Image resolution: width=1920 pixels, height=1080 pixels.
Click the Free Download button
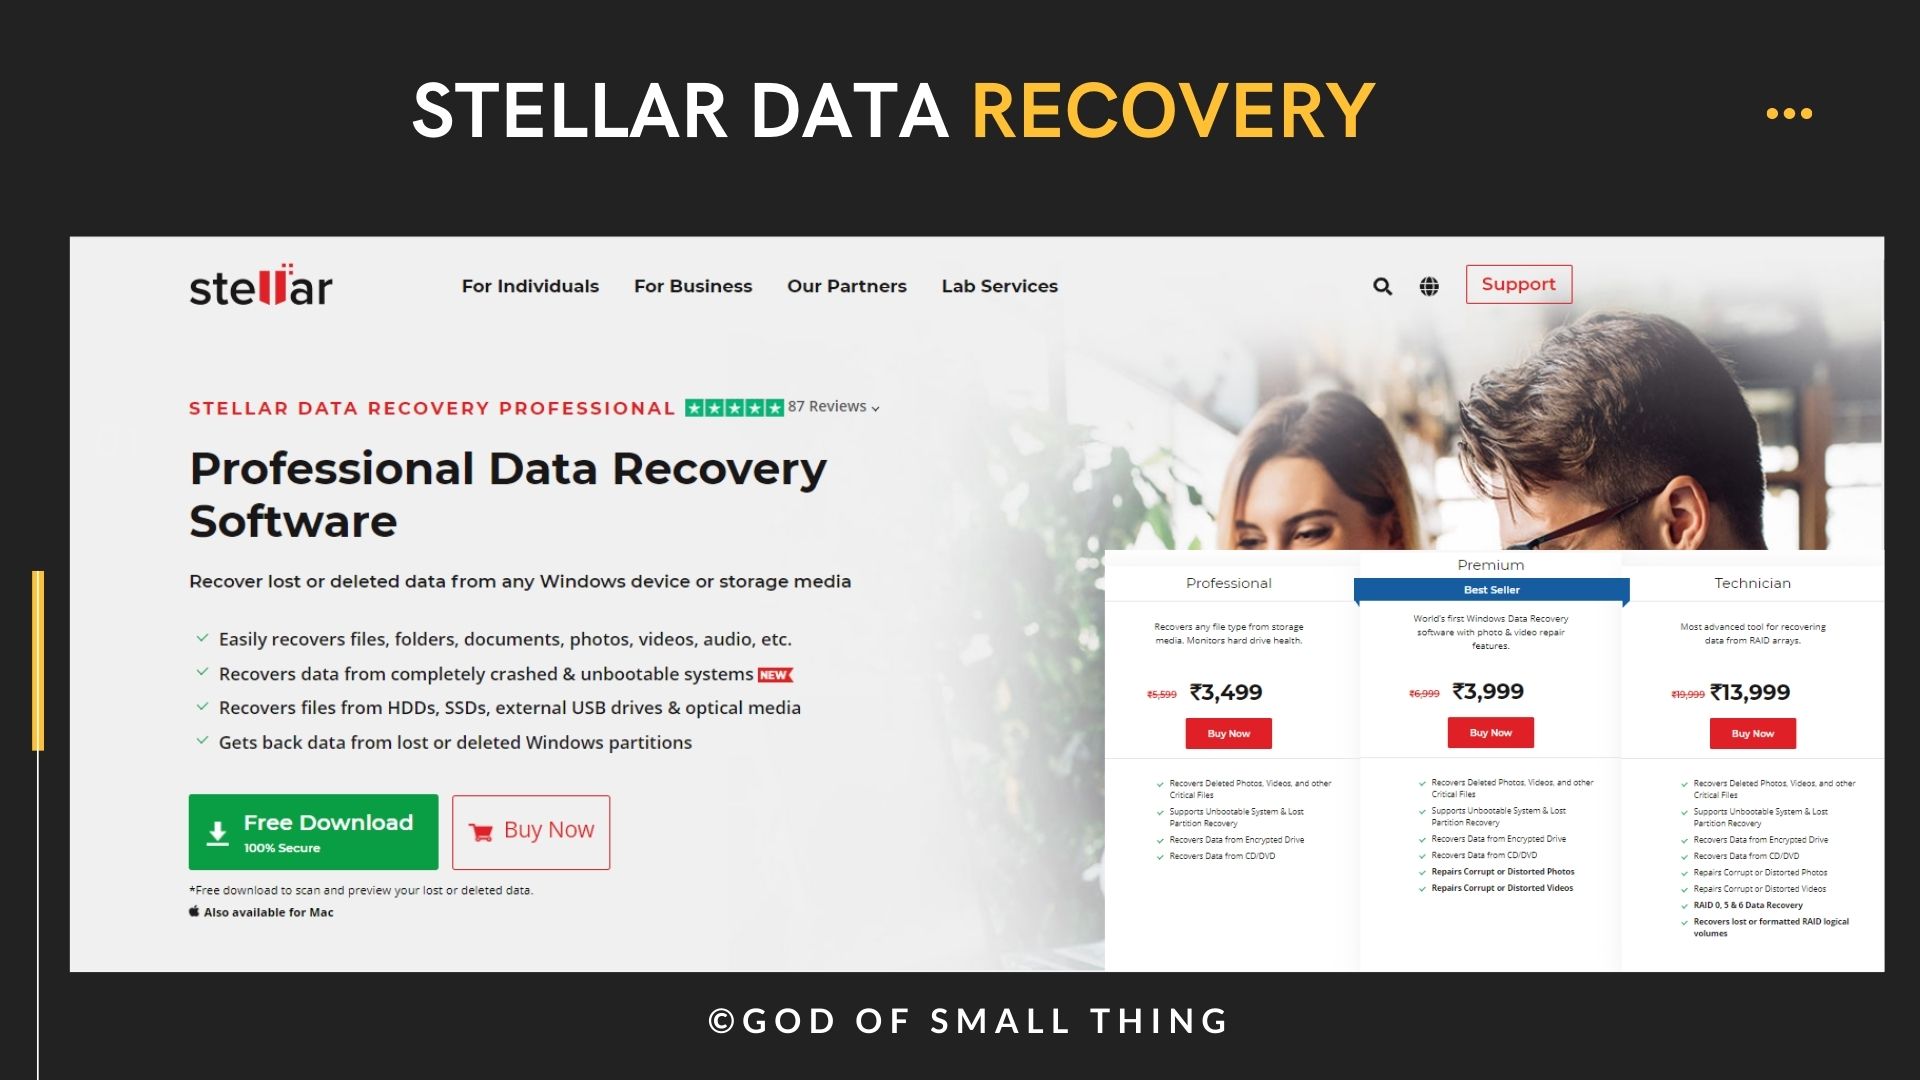pyautogui.click(x=313, y=829)
